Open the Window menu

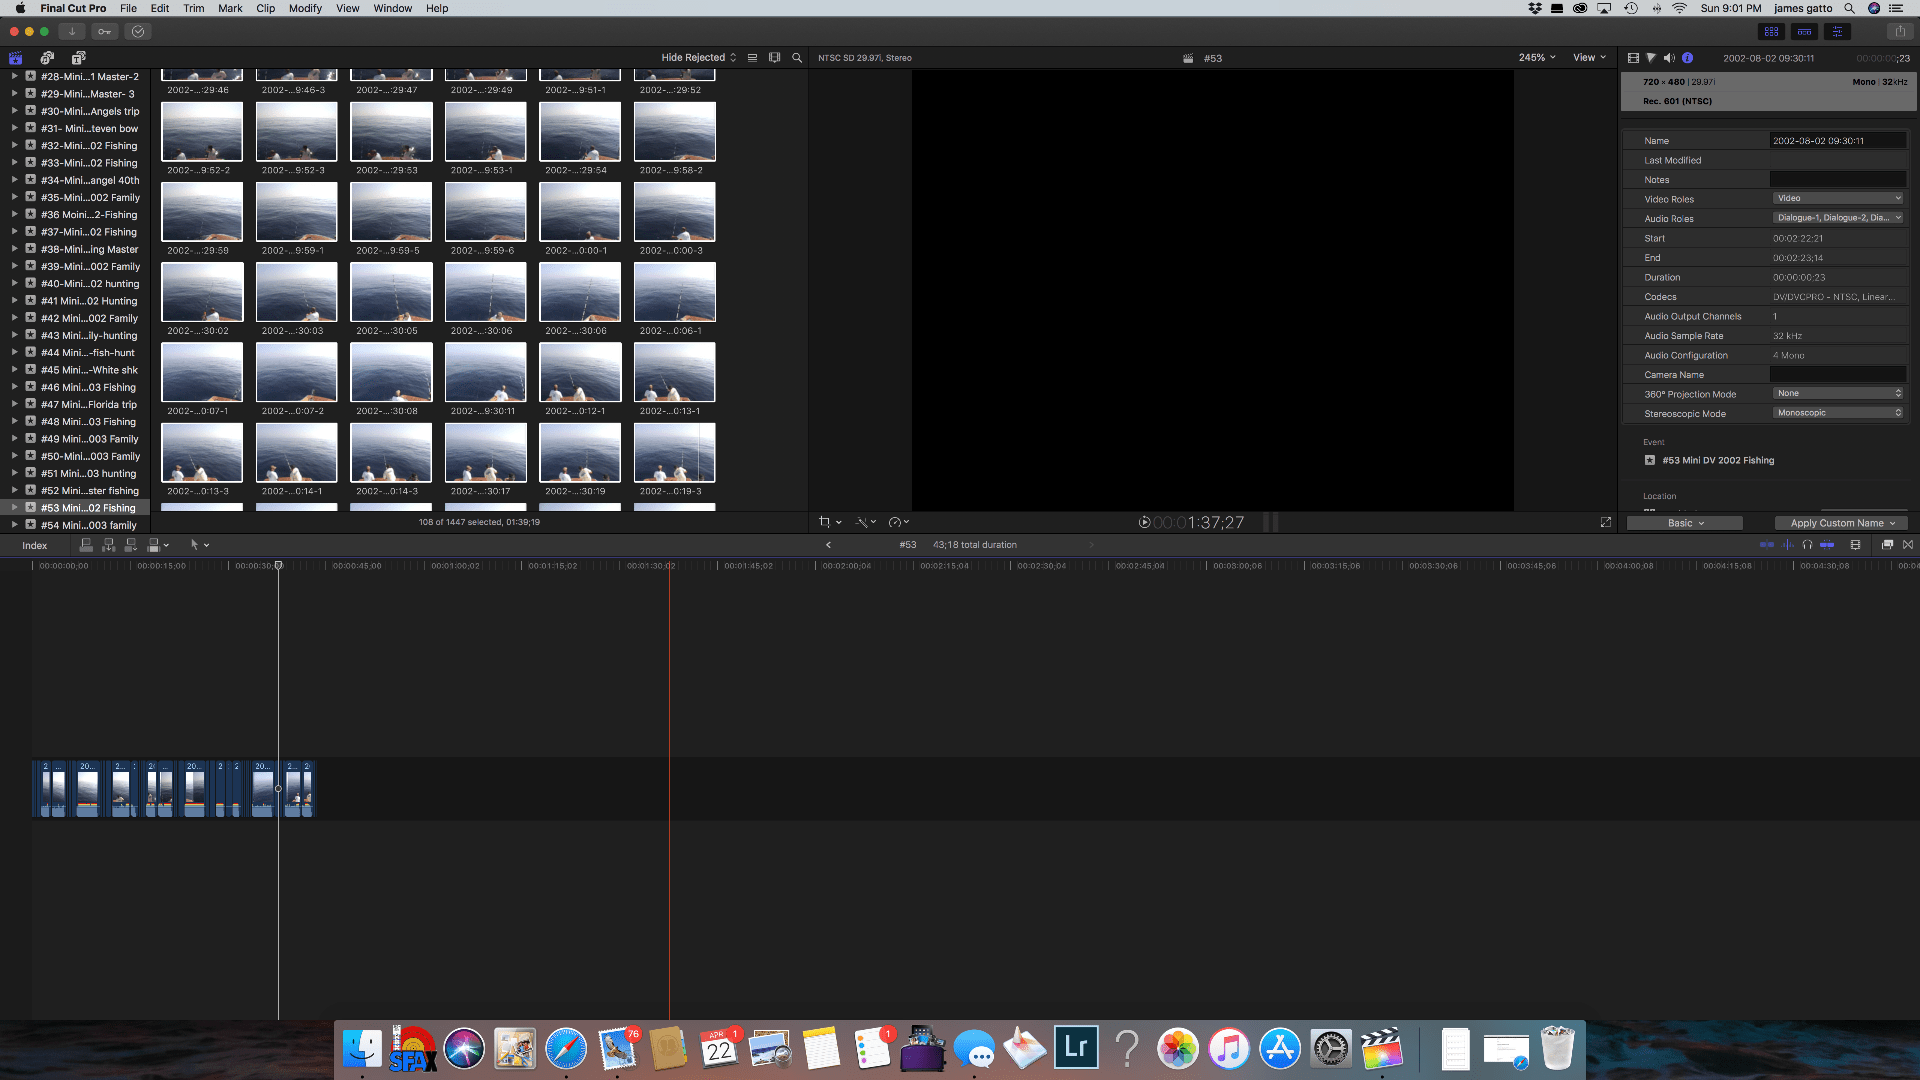click(x=392, y=8)
